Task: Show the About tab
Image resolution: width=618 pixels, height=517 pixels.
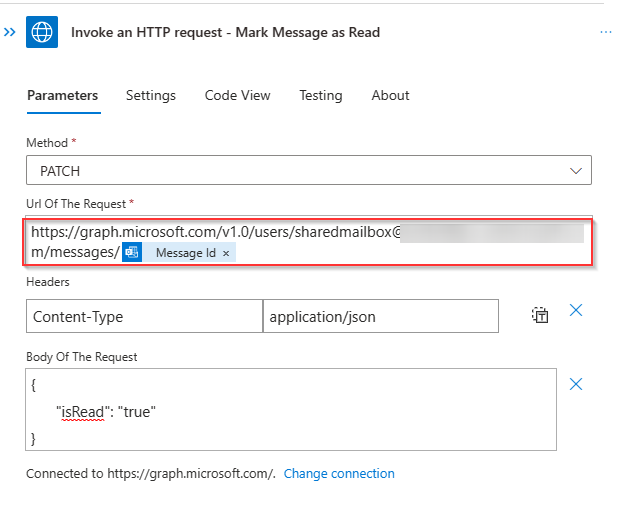Action: (x=391, y=95)
